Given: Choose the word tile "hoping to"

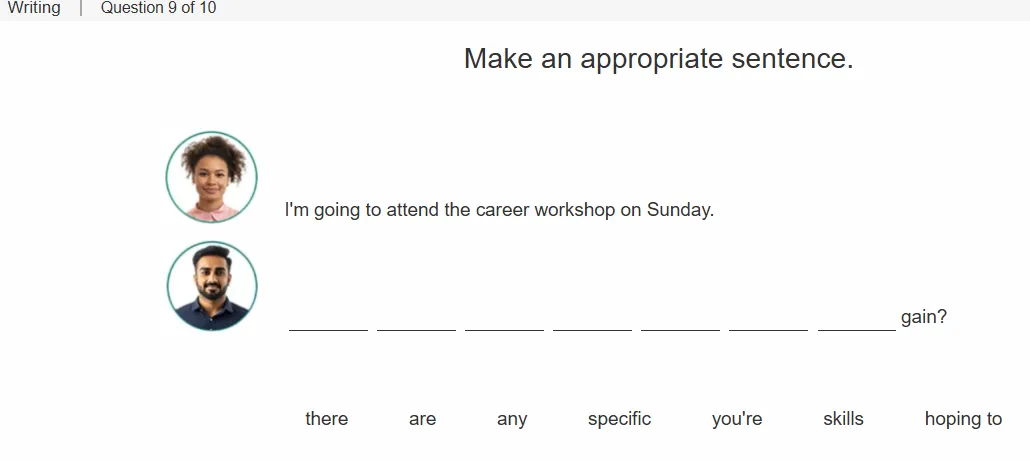Looking at the screenshot, I should point(963,419).
